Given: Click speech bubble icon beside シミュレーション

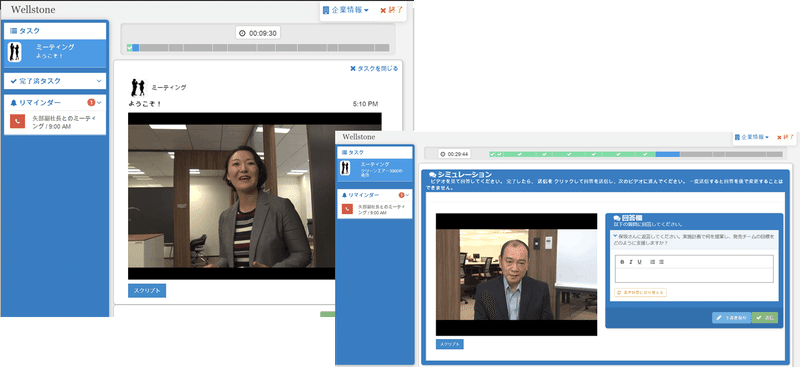Looking at the screenshot, I should (x=433, y=175).
